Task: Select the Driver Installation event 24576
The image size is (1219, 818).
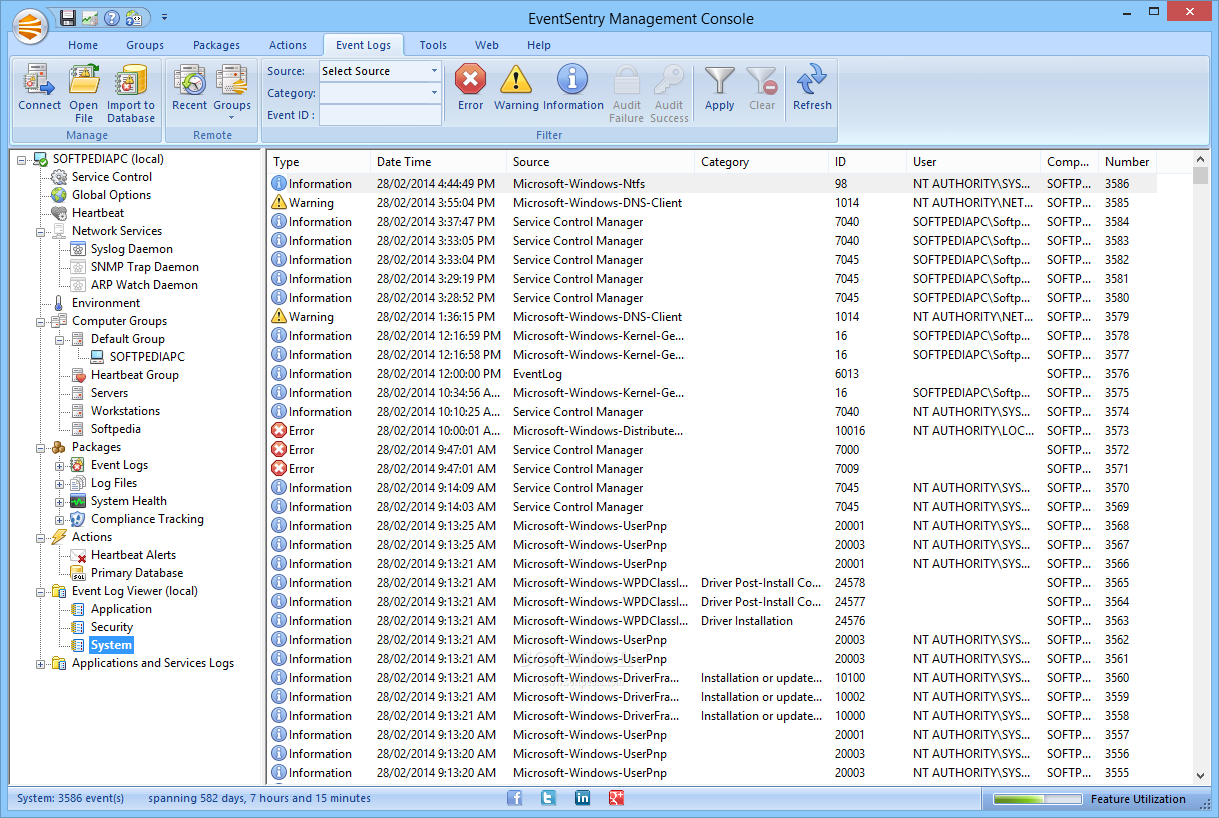Action: [712, 621]
